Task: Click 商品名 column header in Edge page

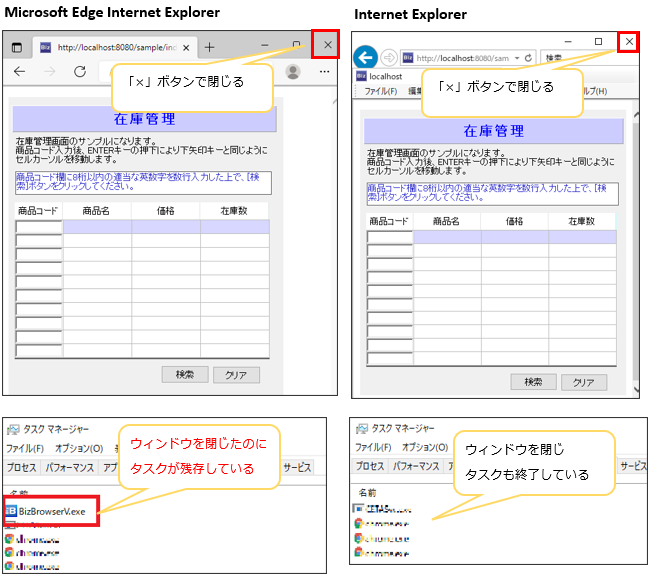Action: pyautogui.click(x=96, y=211)
